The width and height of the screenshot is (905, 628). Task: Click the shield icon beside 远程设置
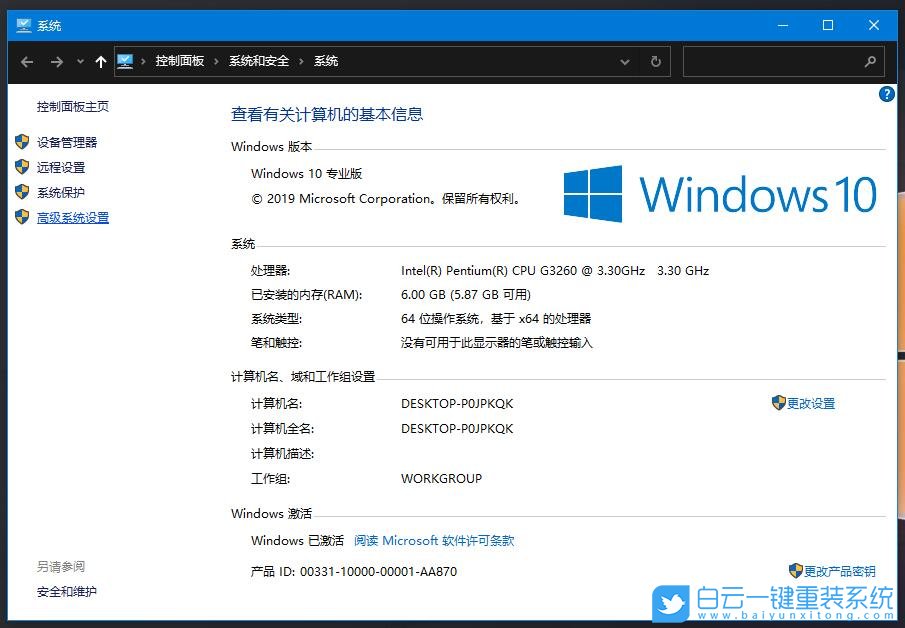[x=23, y=166]
